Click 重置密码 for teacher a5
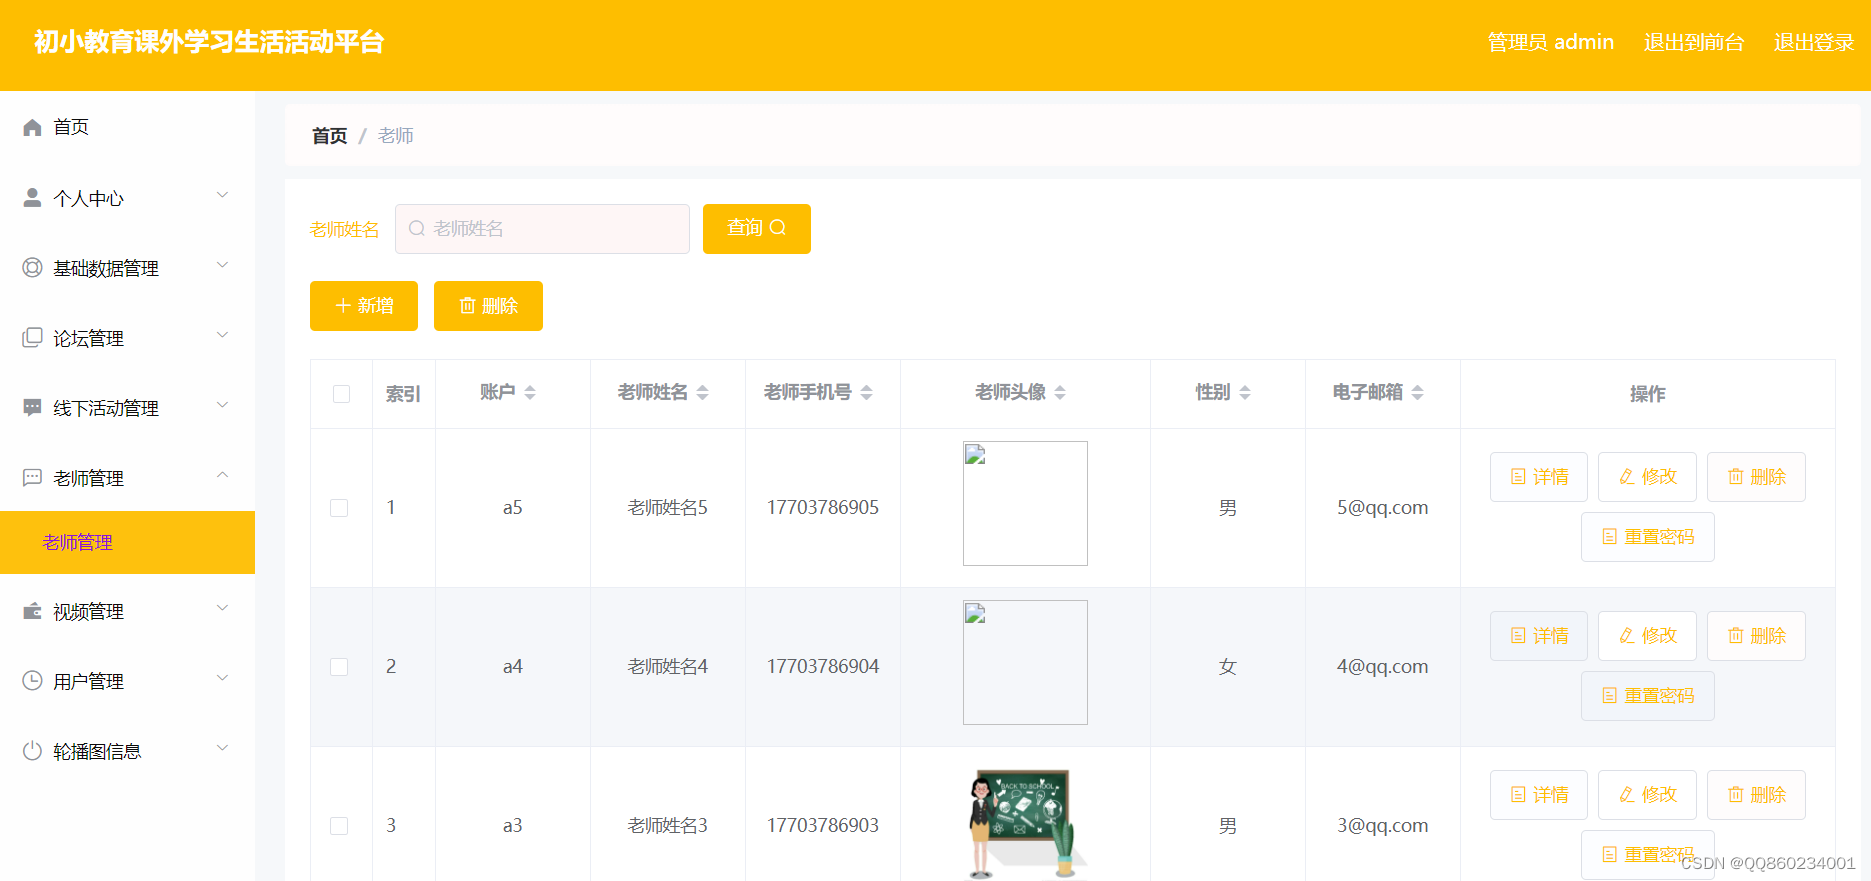Image resolution: width=1871 pixels, height=881 pixels. coord(1648,537)
